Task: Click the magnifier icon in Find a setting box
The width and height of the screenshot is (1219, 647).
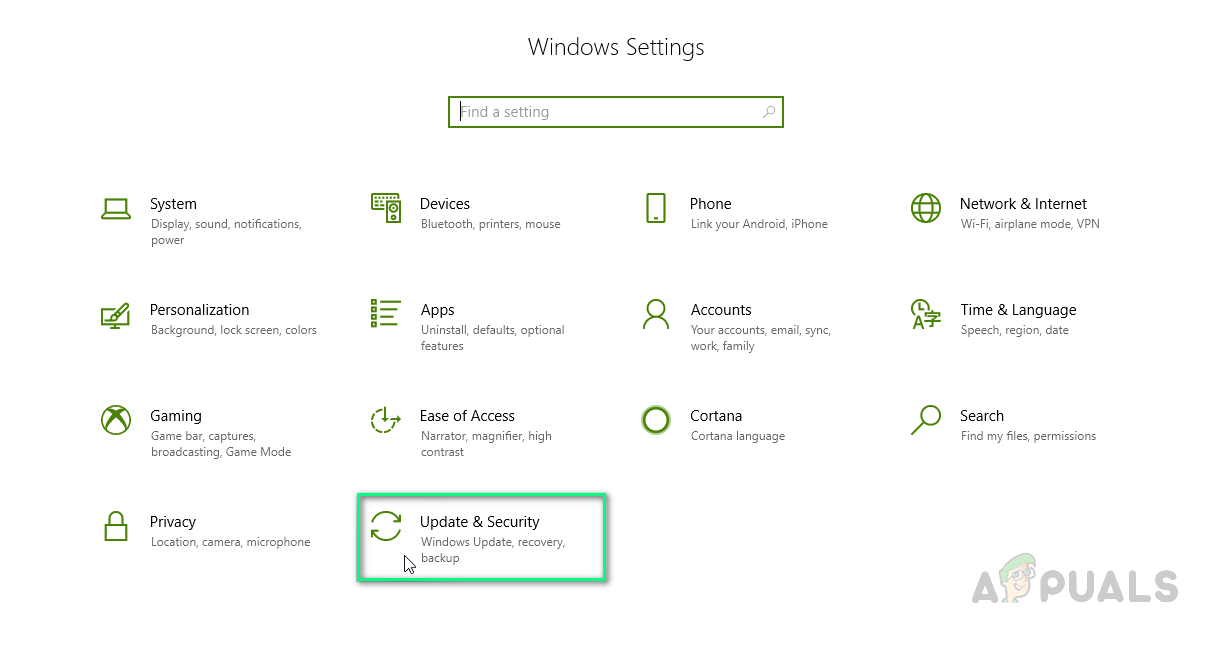Action: 769,112
